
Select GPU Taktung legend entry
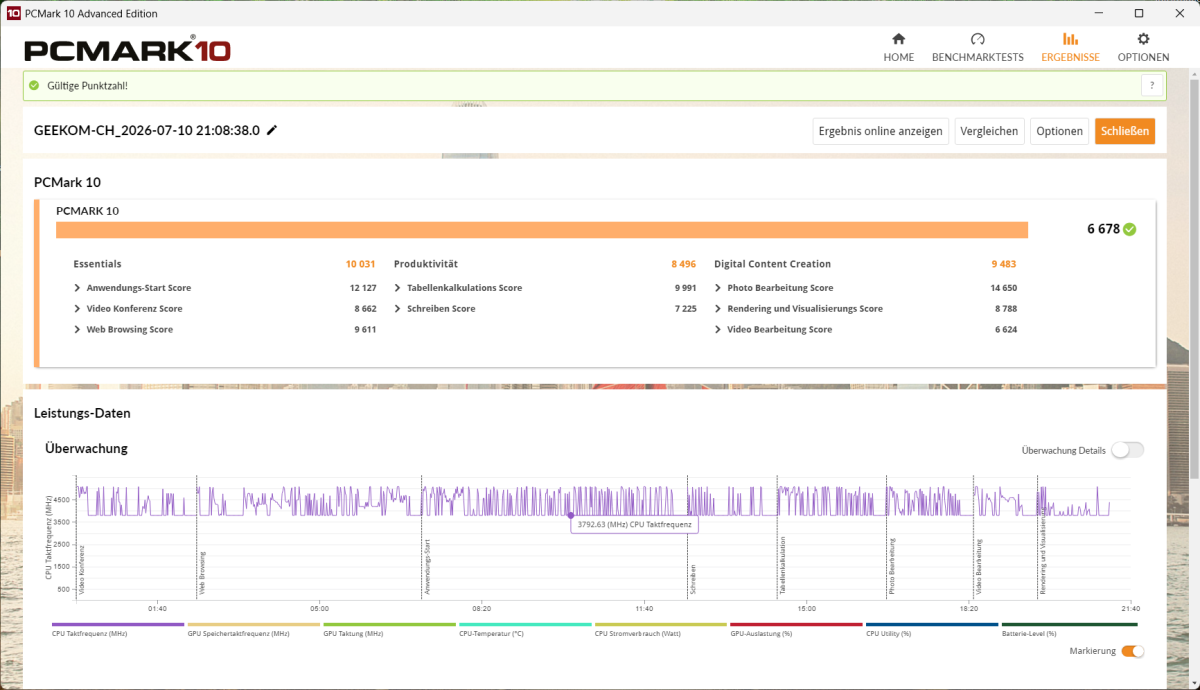point(389,629)
